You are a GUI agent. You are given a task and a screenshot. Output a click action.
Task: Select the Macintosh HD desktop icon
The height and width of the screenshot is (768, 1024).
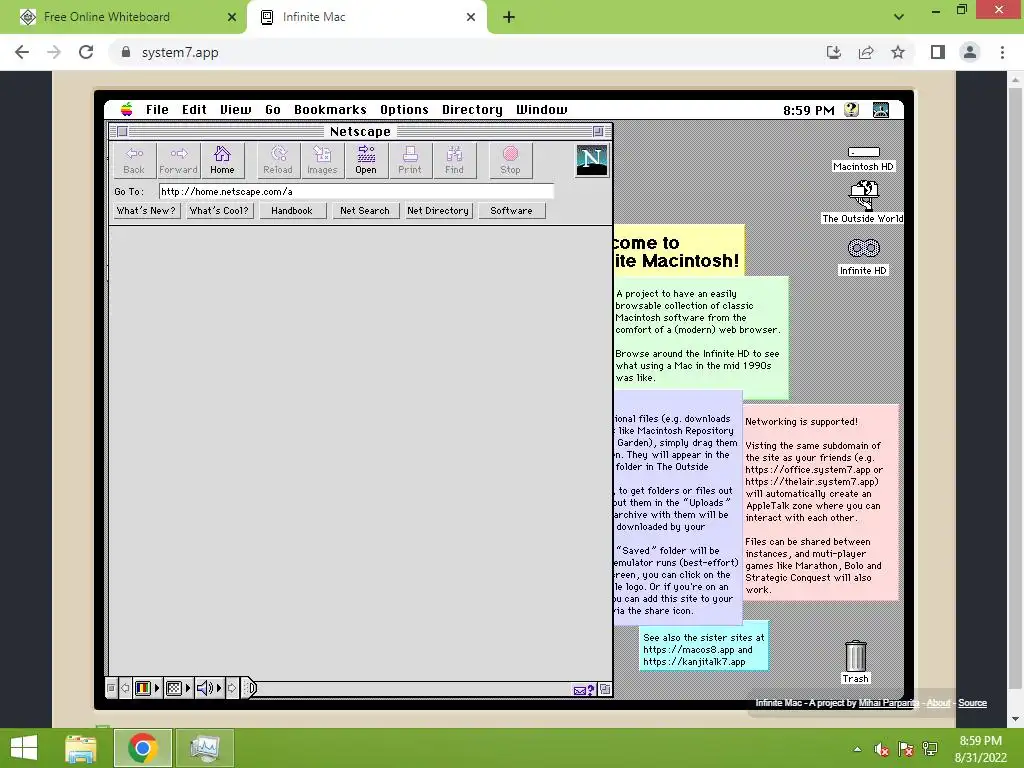click(863, 159)
